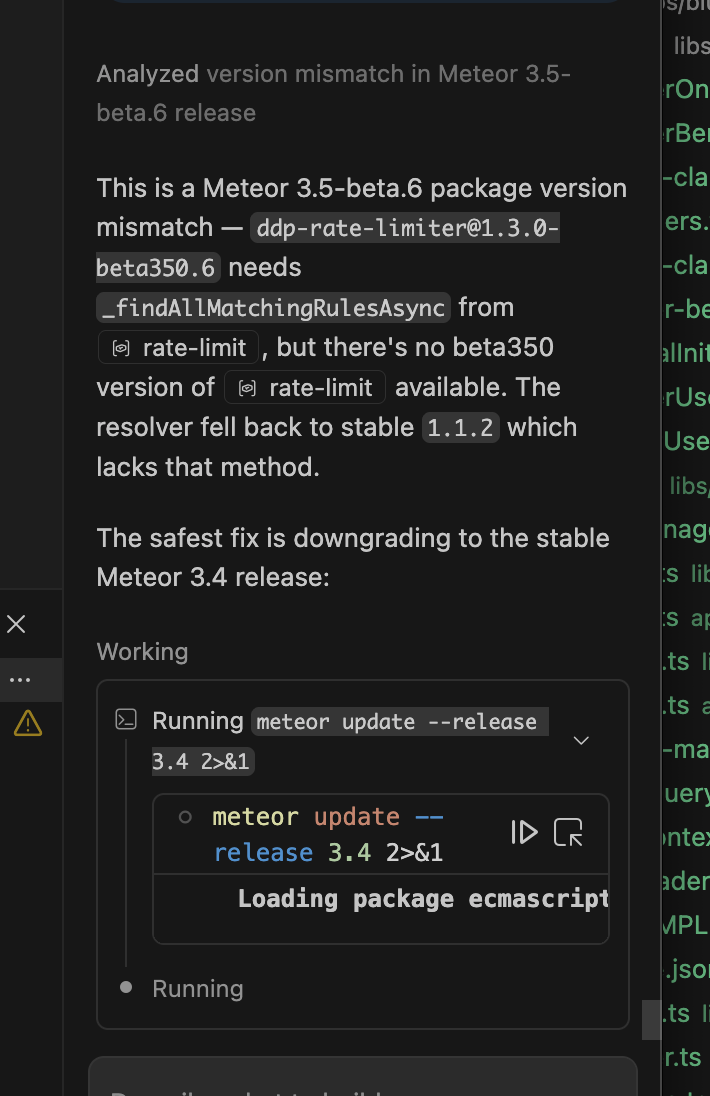This screenshot has width=710, height=1096.
Task: Collapse the Running command block chevron
Action: click(580, 740)
